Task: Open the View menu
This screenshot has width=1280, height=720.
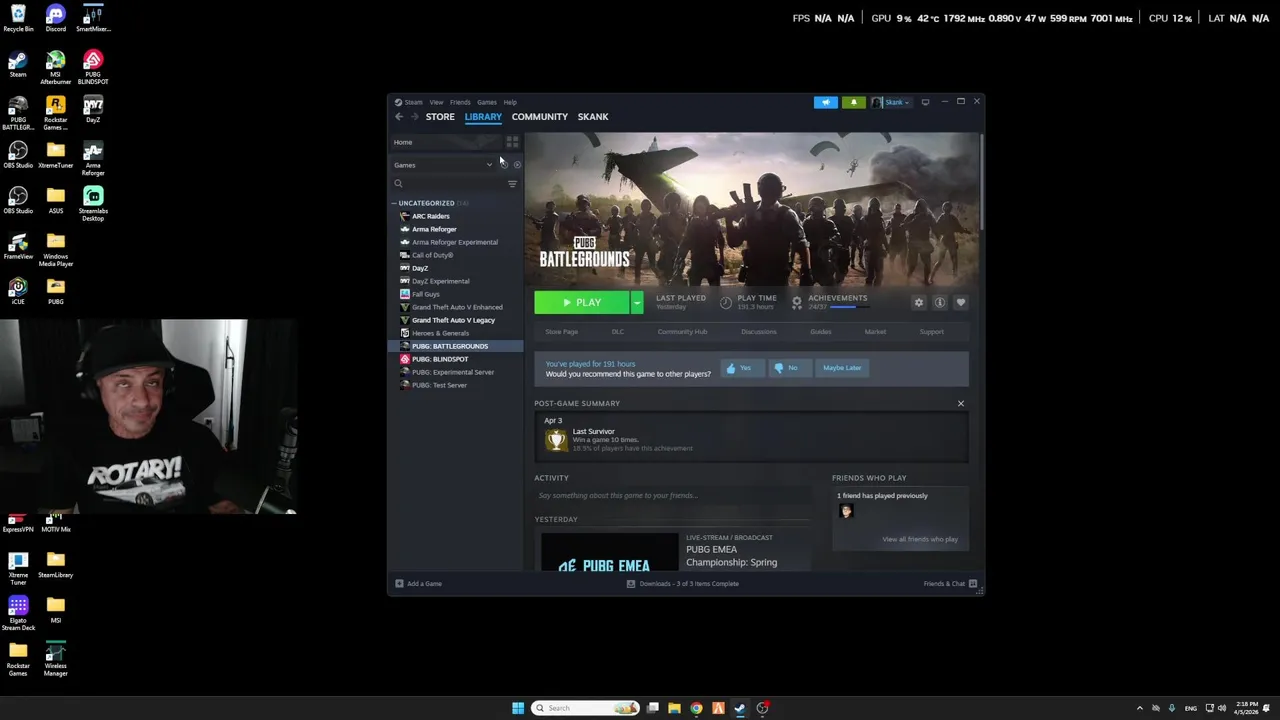Action: [x=436, y=102]
